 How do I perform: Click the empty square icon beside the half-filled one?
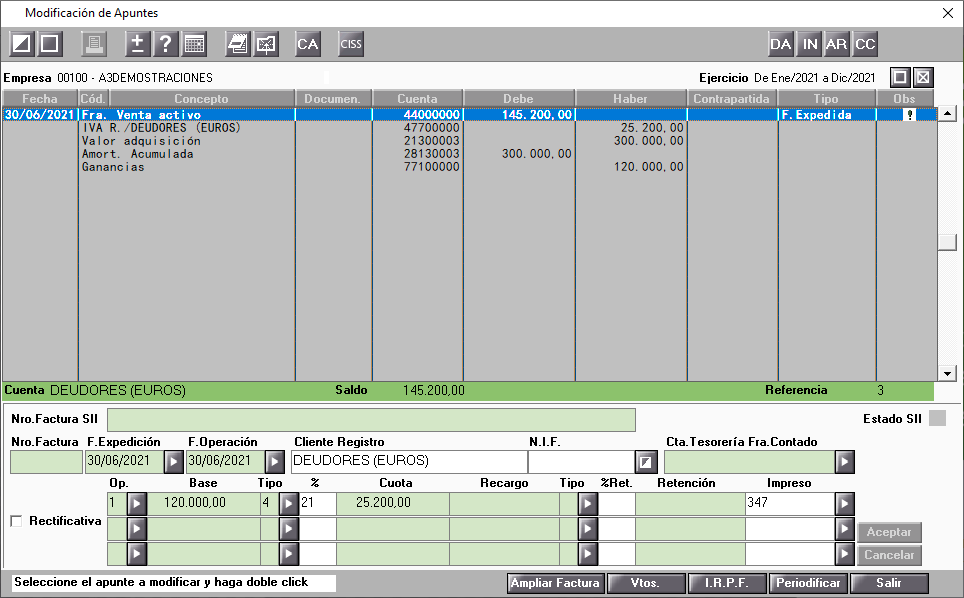point(50,44)
